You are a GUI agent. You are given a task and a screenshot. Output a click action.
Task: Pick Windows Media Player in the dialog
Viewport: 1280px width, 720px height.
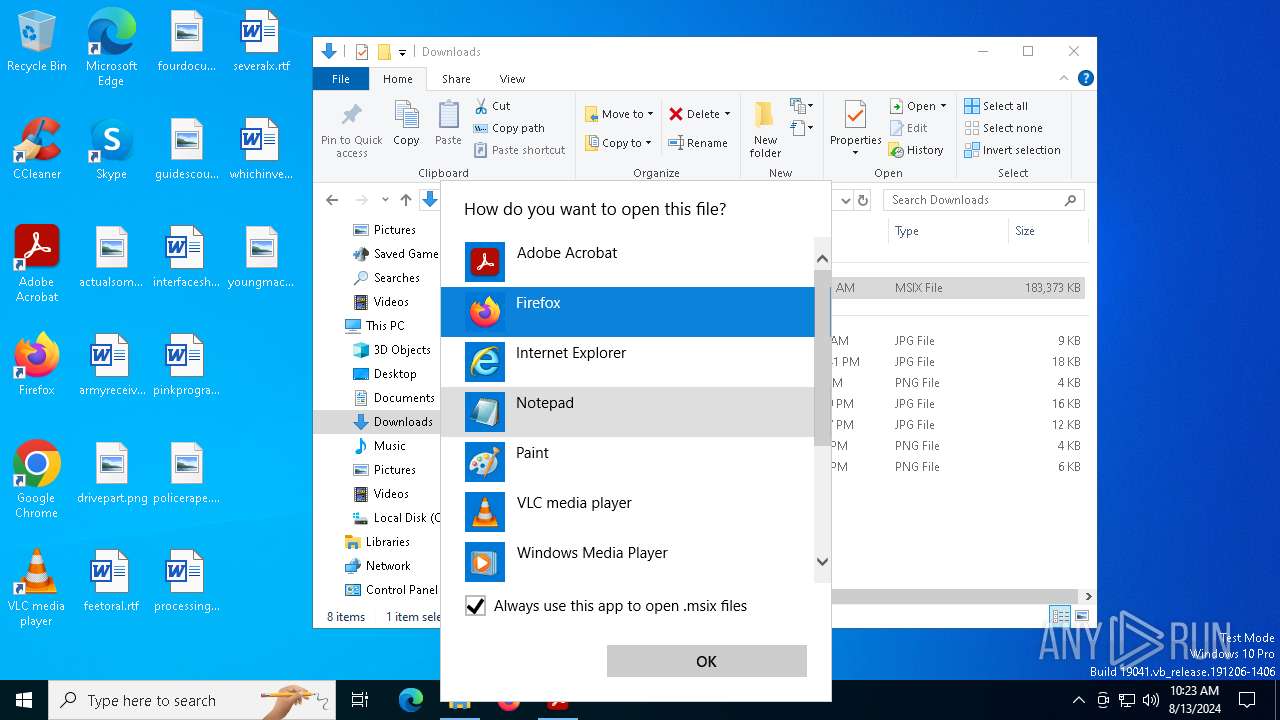click(628, 562)
